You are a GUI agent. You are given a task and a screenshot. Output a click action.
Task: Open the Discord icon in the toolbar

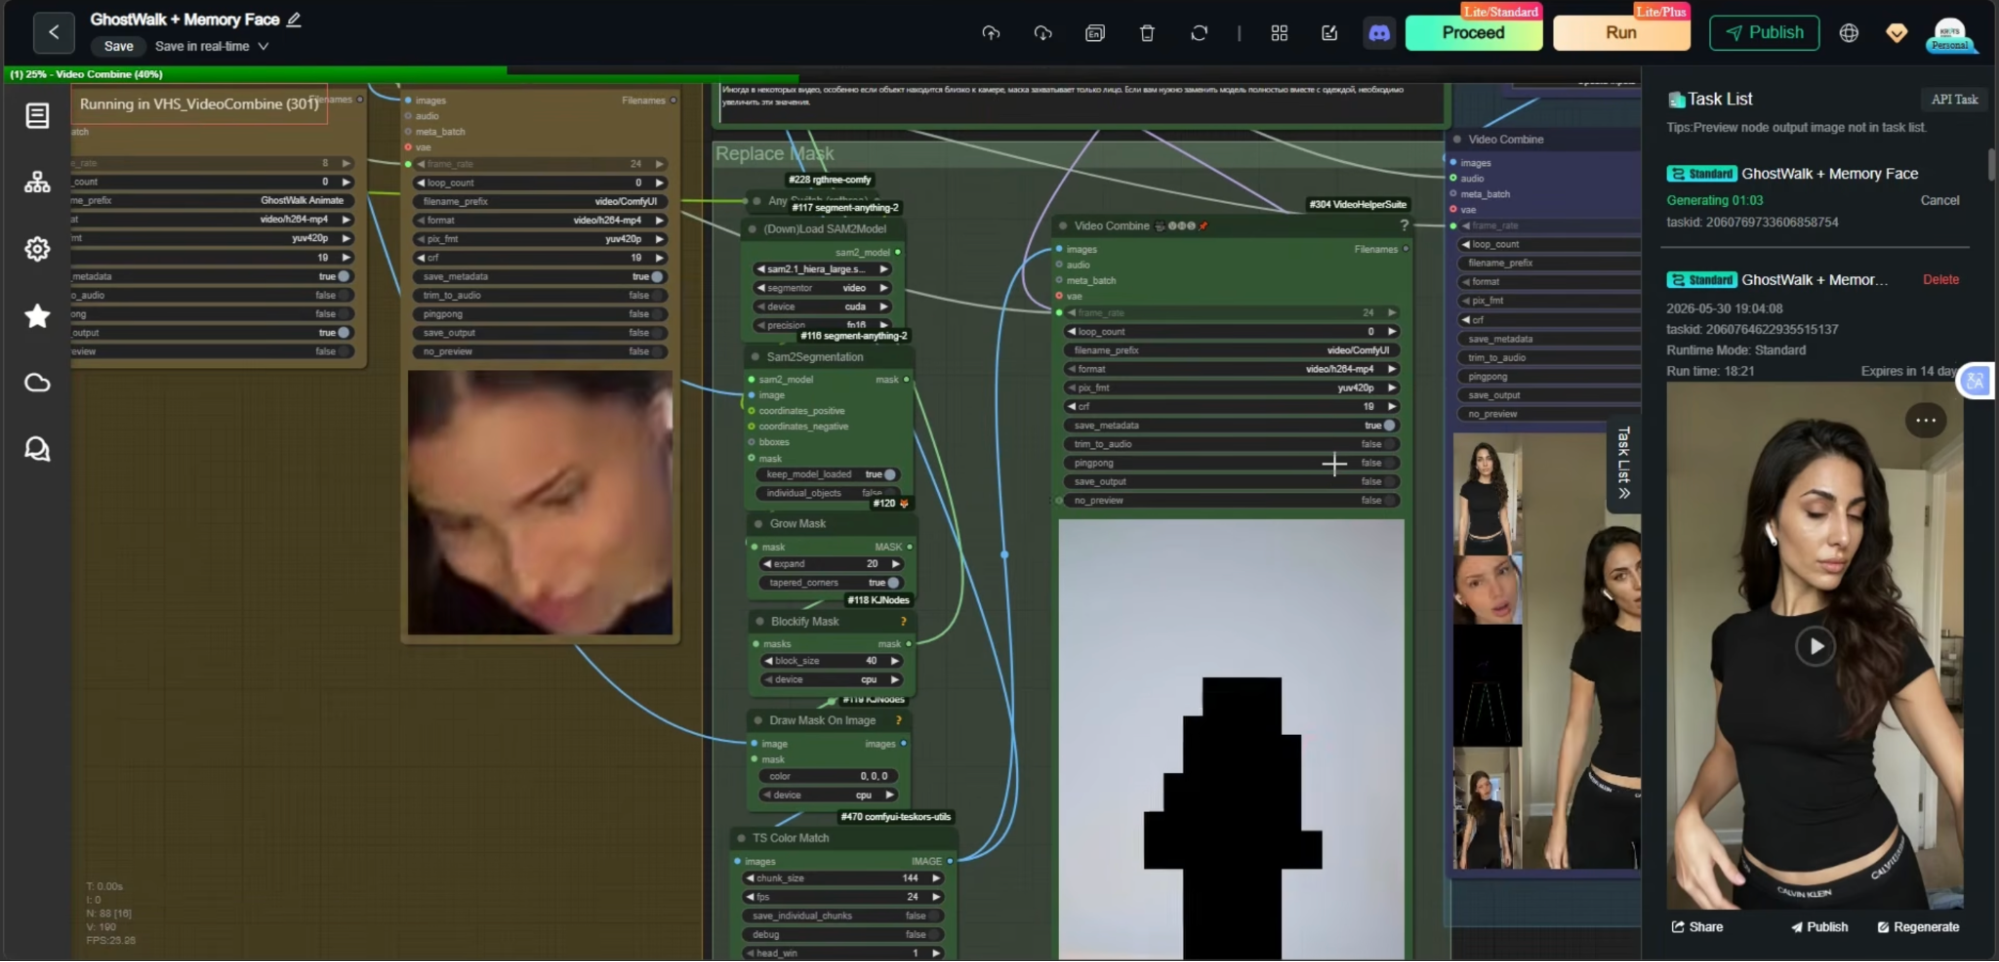[x=1379, y=33]
